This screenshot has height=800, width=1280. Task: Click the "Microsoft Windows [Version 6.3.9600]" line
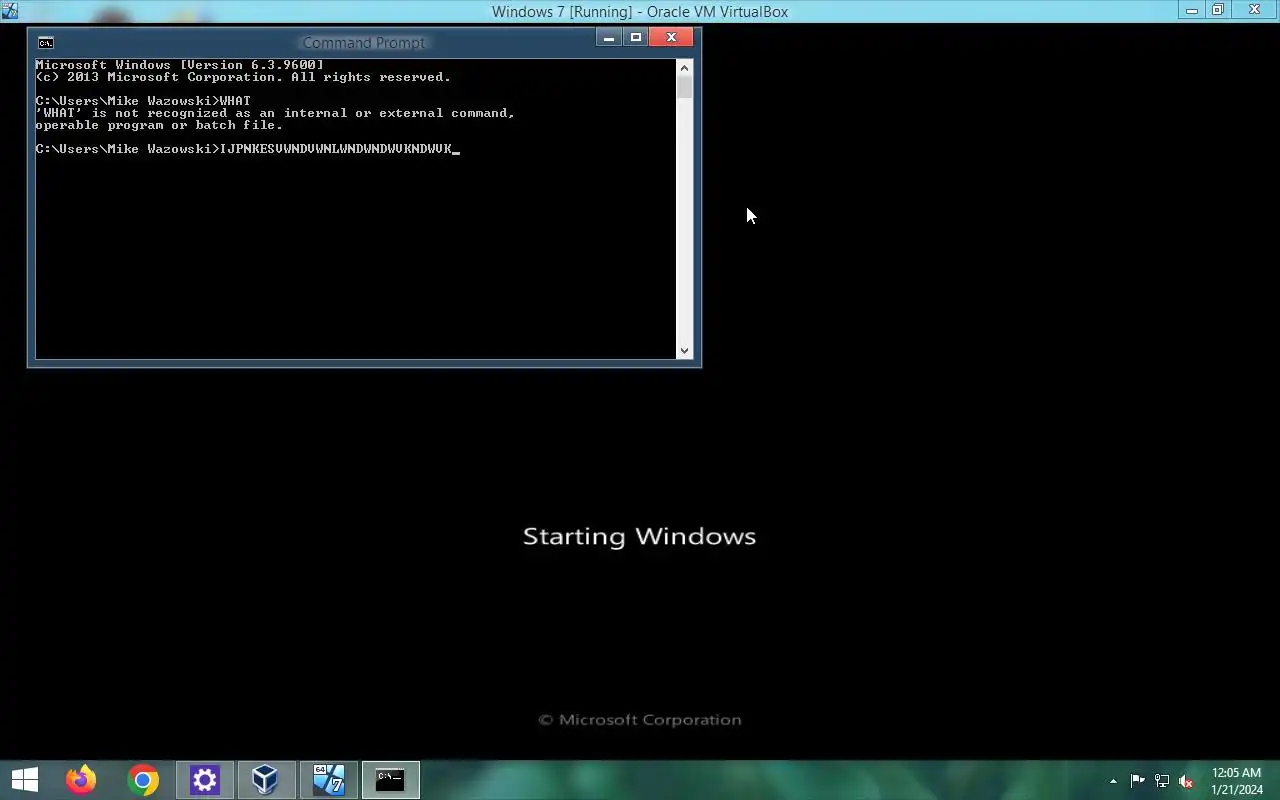(180, 65)
